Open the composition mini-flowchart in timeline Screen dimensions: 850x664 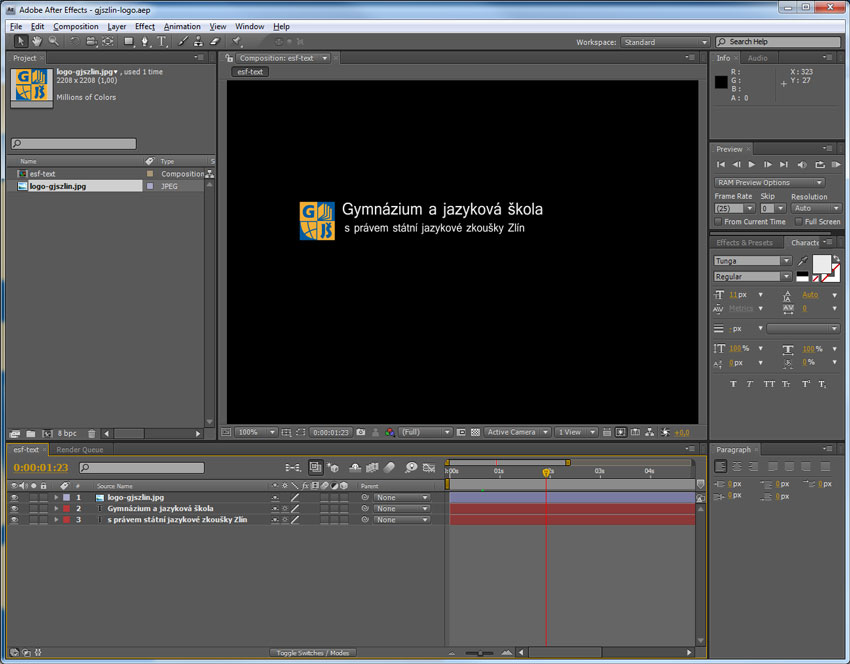coord(293,467)
